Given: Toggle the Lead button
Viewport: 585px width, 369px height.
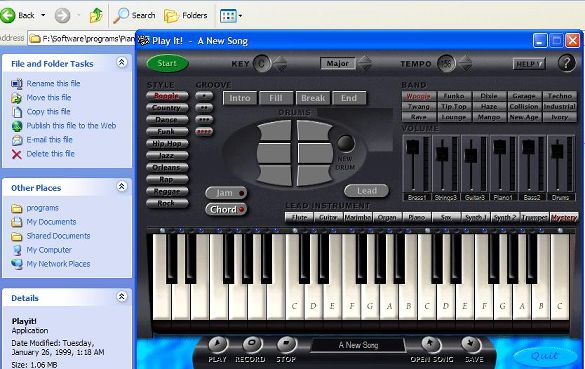Looking at the screenshot, I should click(x=366, y=191).
